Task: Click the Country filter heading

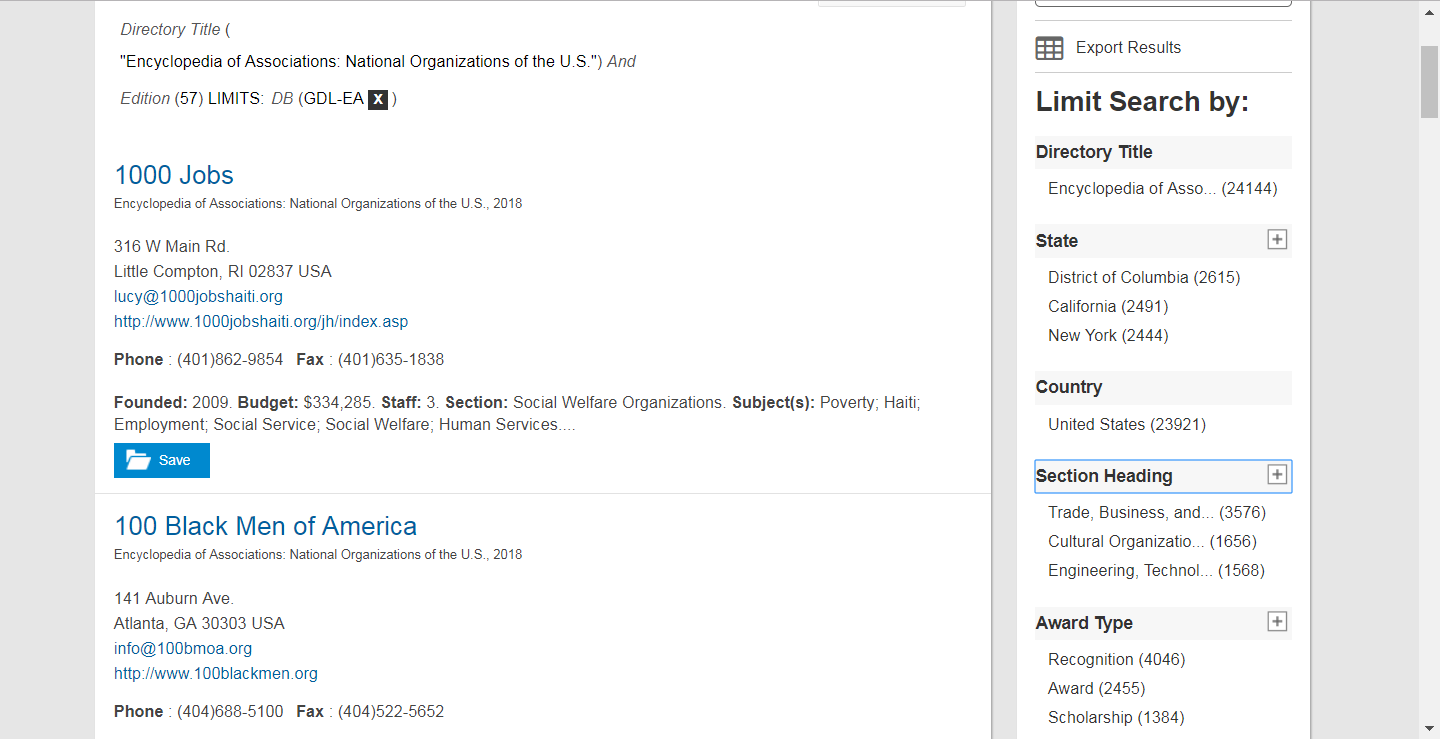Action: (1069, 387)
